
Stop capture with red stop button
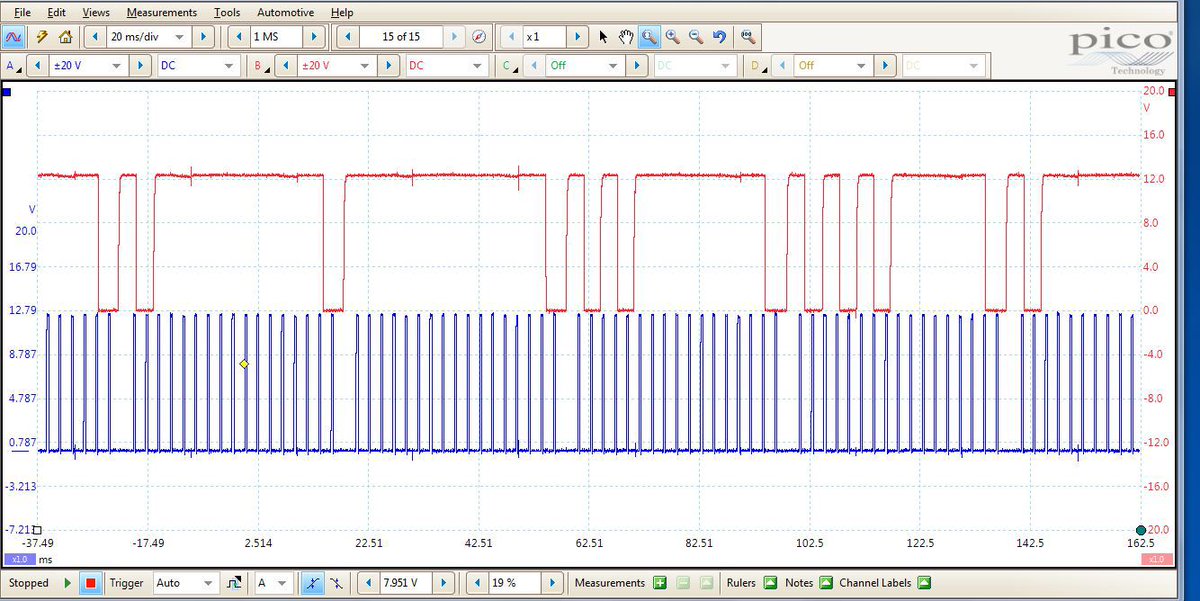coord(90,583)
